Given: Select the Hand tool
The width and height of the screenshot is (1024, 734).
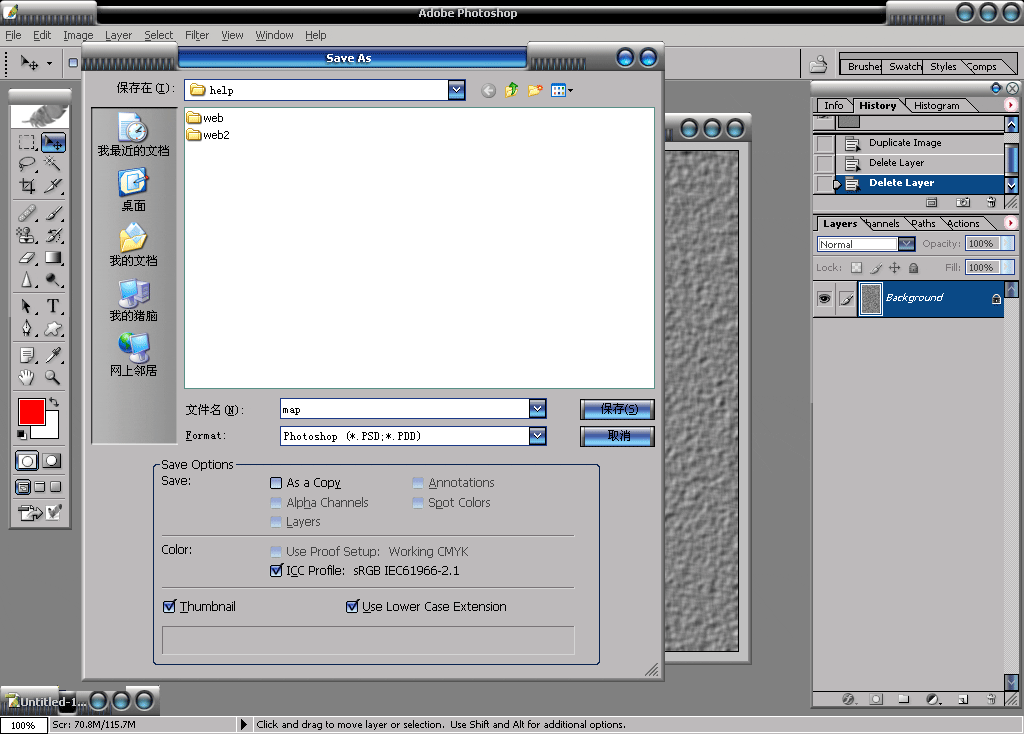Looking at the screenshot, I should (x=27, y=377).
